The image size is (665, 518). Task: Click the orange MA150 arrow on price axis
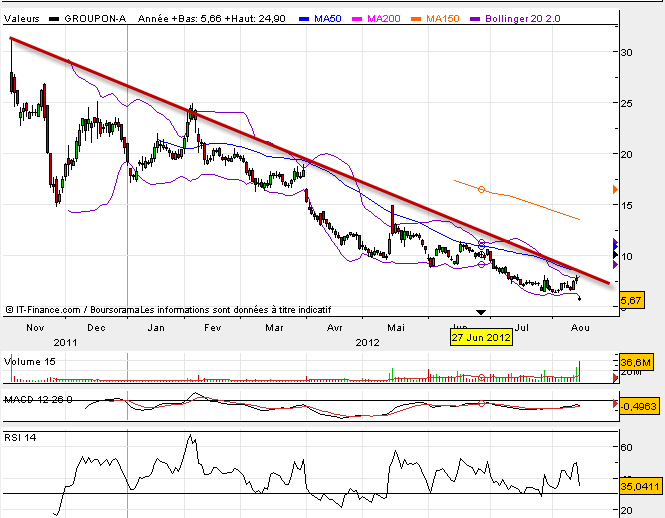(614, 188)
